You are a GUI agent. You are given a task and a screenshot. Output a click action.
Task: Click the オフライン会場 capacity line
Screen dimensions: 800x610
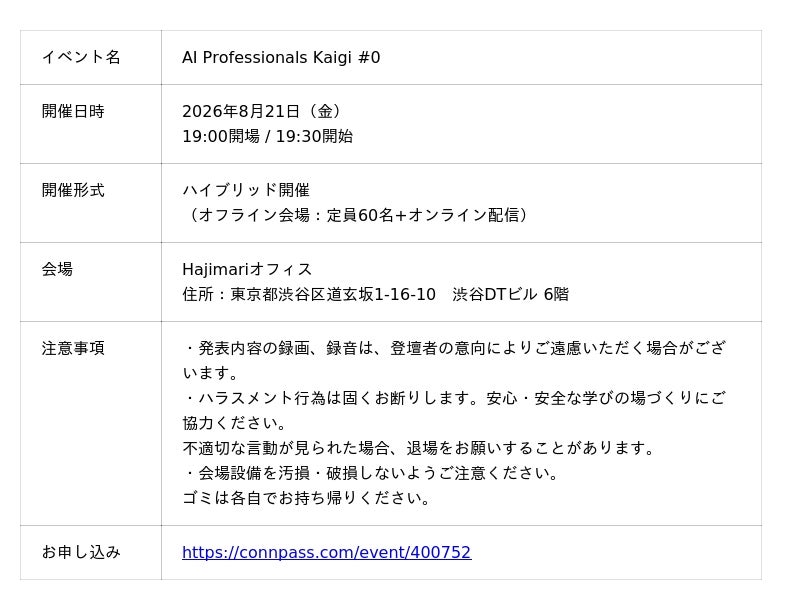click(x=356, y=215)
